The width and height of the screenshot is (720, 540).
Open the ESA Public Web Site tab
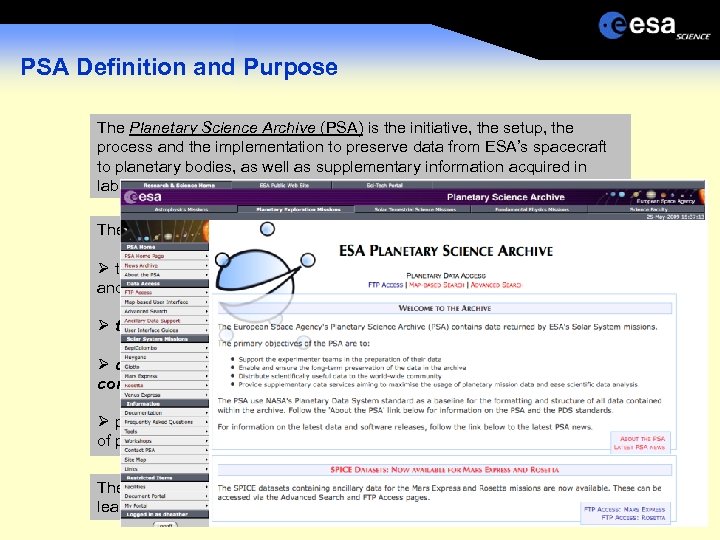pyautogui.click(x=284, y=185)
